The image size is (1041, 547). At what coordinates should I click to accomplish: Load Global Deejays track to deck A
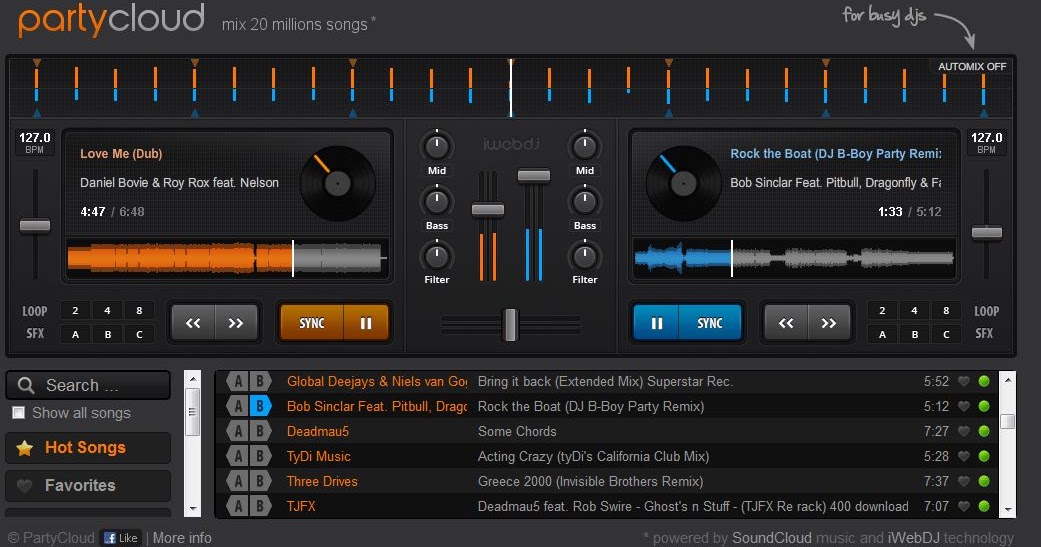coord(237,381)
